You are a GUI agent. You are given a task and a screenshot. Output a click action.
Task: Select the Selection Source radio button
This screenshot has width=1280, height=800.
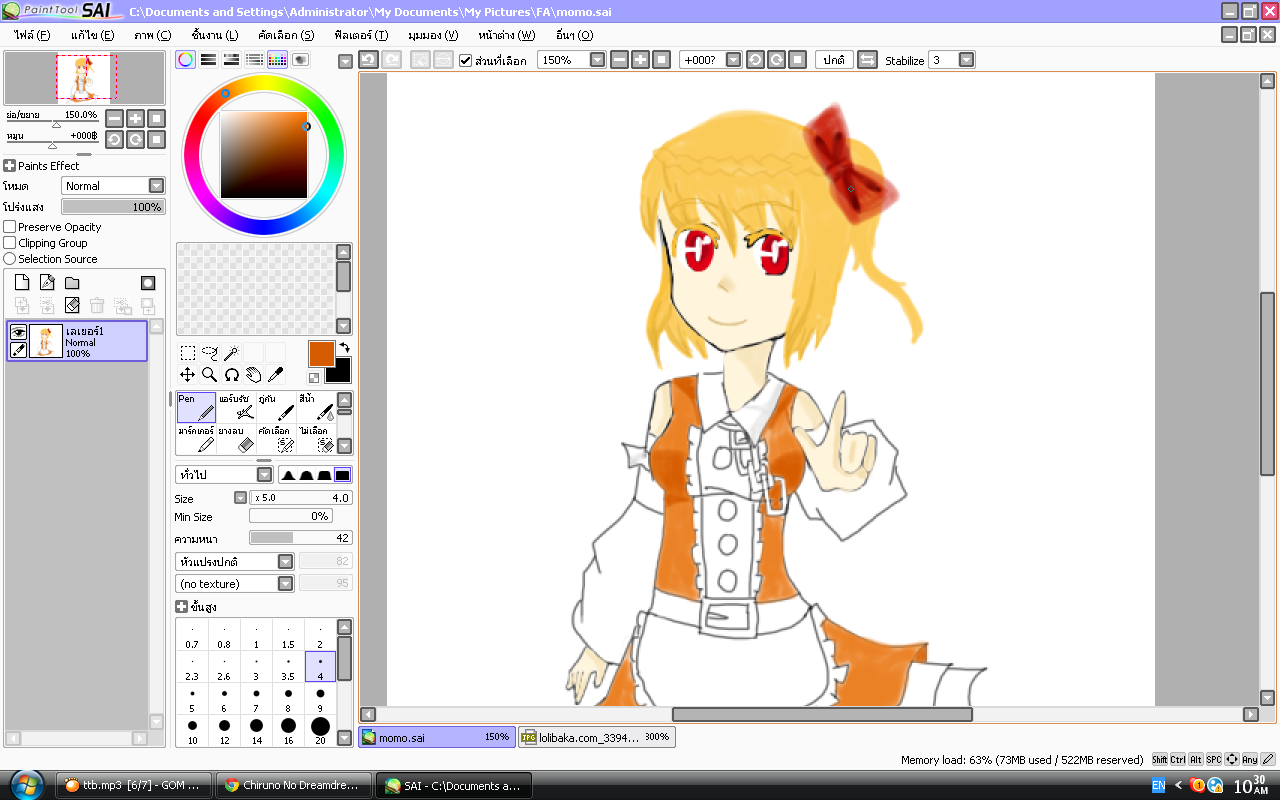click(x=10, y=259)
